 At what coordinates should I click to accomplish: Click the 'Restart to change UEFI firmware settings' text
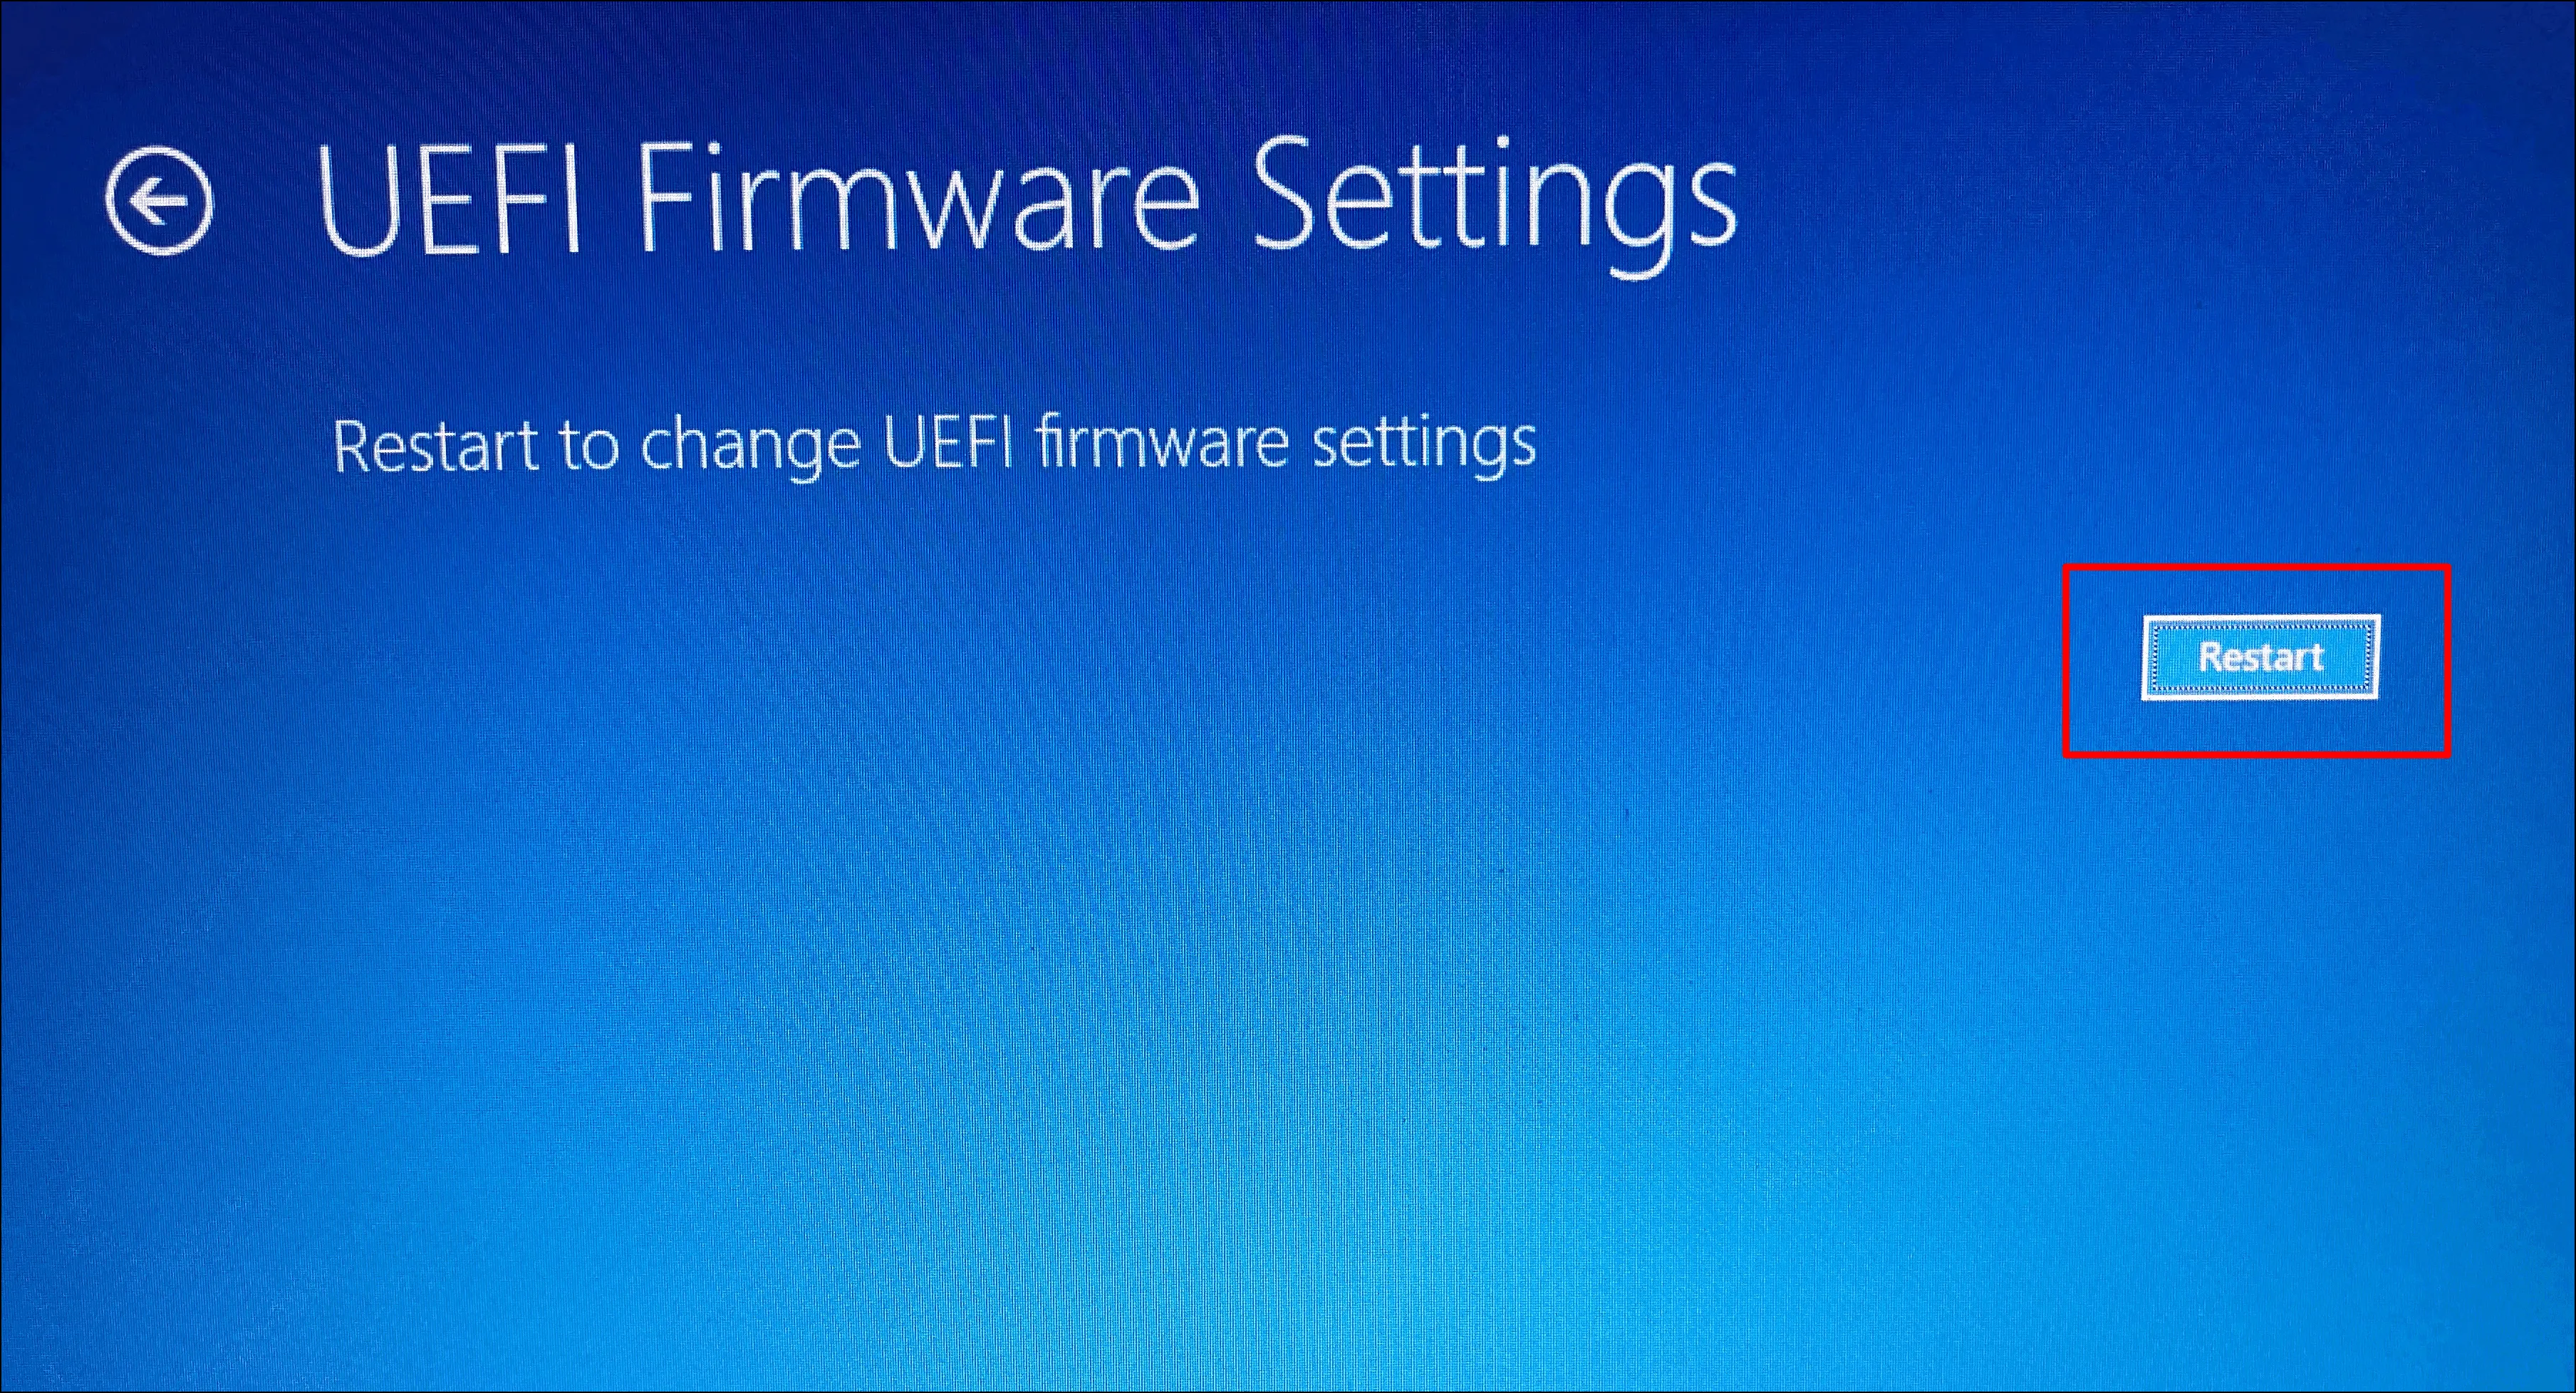coord(934,446)
